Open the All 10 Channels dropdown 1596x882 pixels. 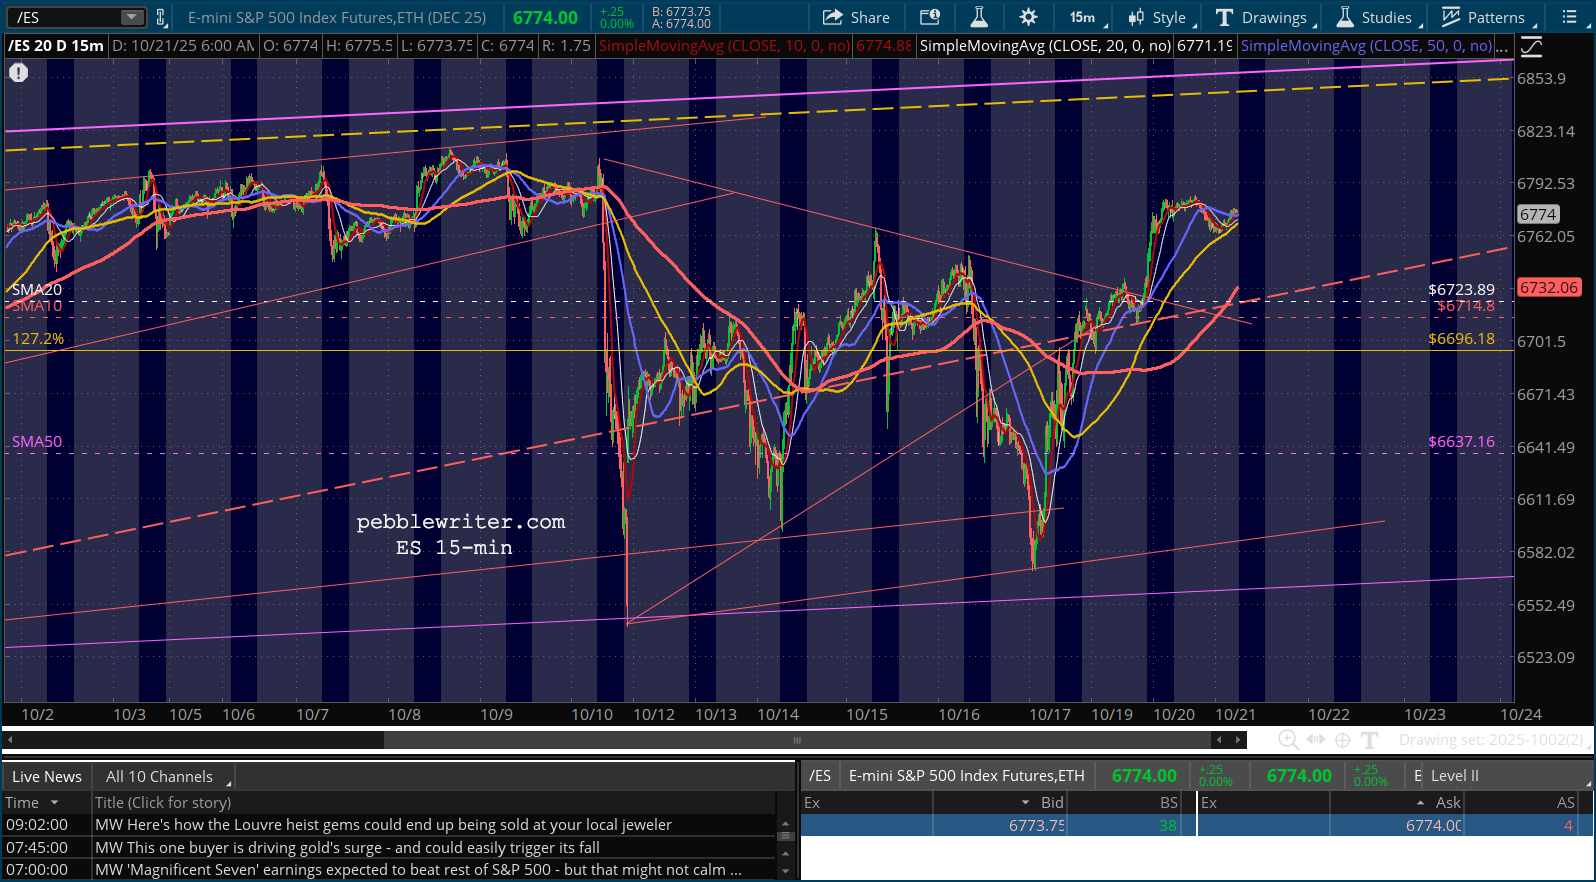point(165,777)
